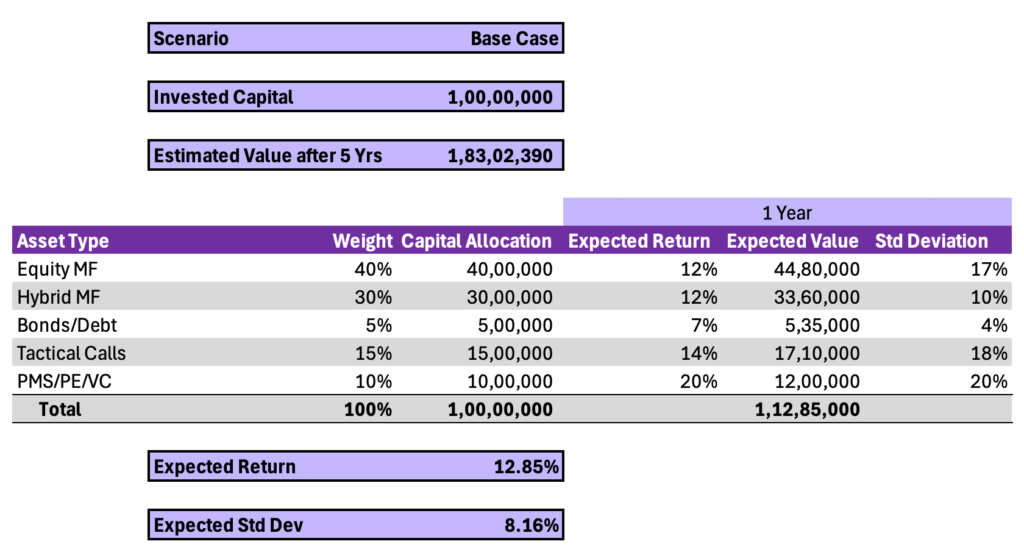The width and height of the screenshot is (1024, 555).
Task: Select the Total row label
Action: click(60, 409)
